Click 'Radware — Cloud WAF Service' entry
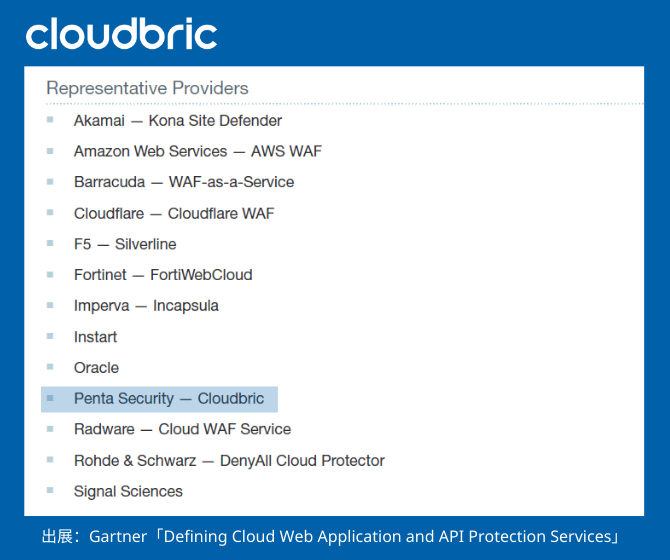The width and height of the screenshot is (670, 560). point(182,429)
